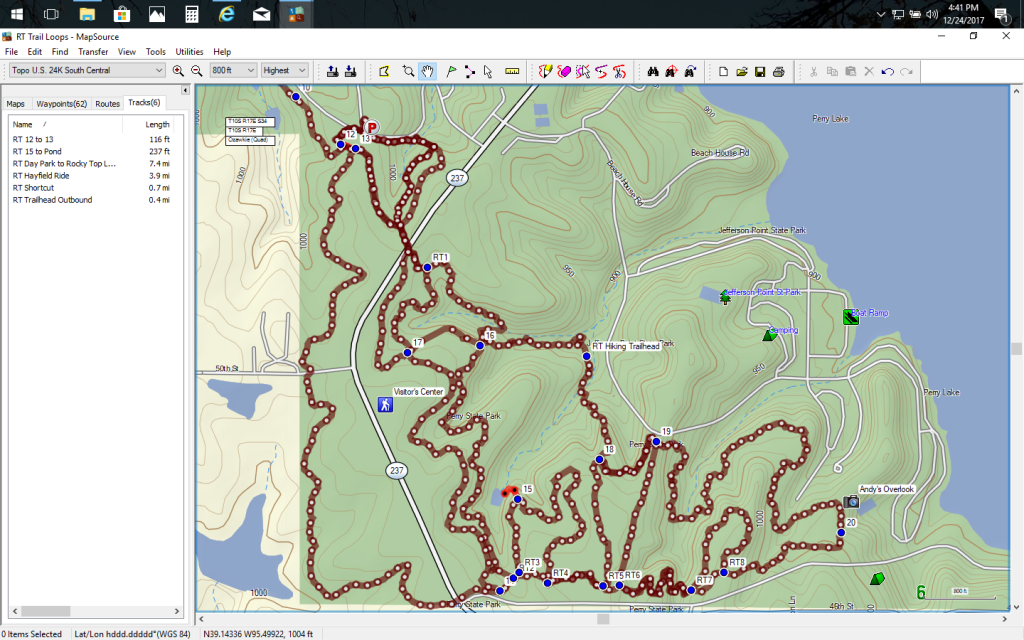Open File Explorer from the taskbar
The width and height of the screenshot is (1024, 640).
pyautogui.click(x=87, y=14)
